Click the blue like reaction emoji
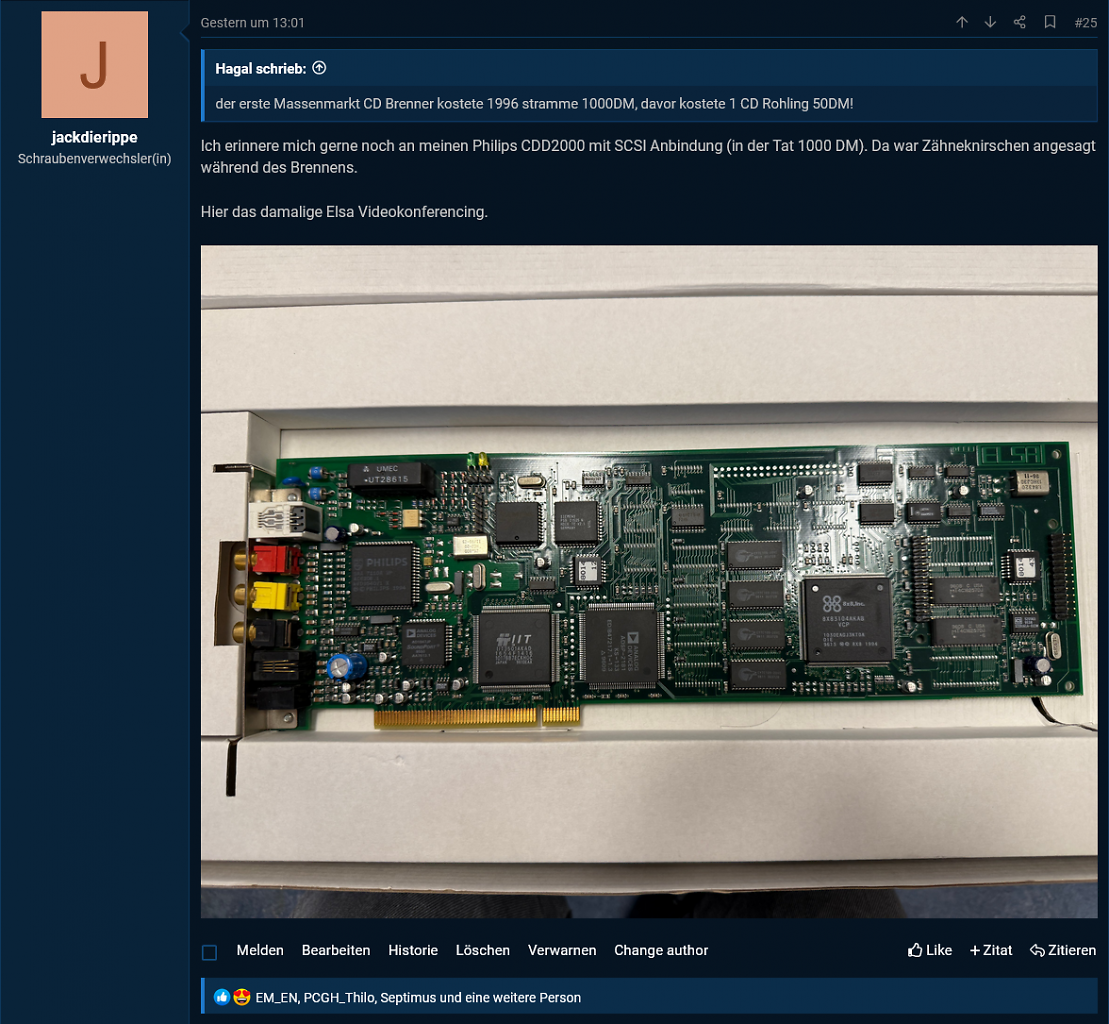 coord(221,997)
